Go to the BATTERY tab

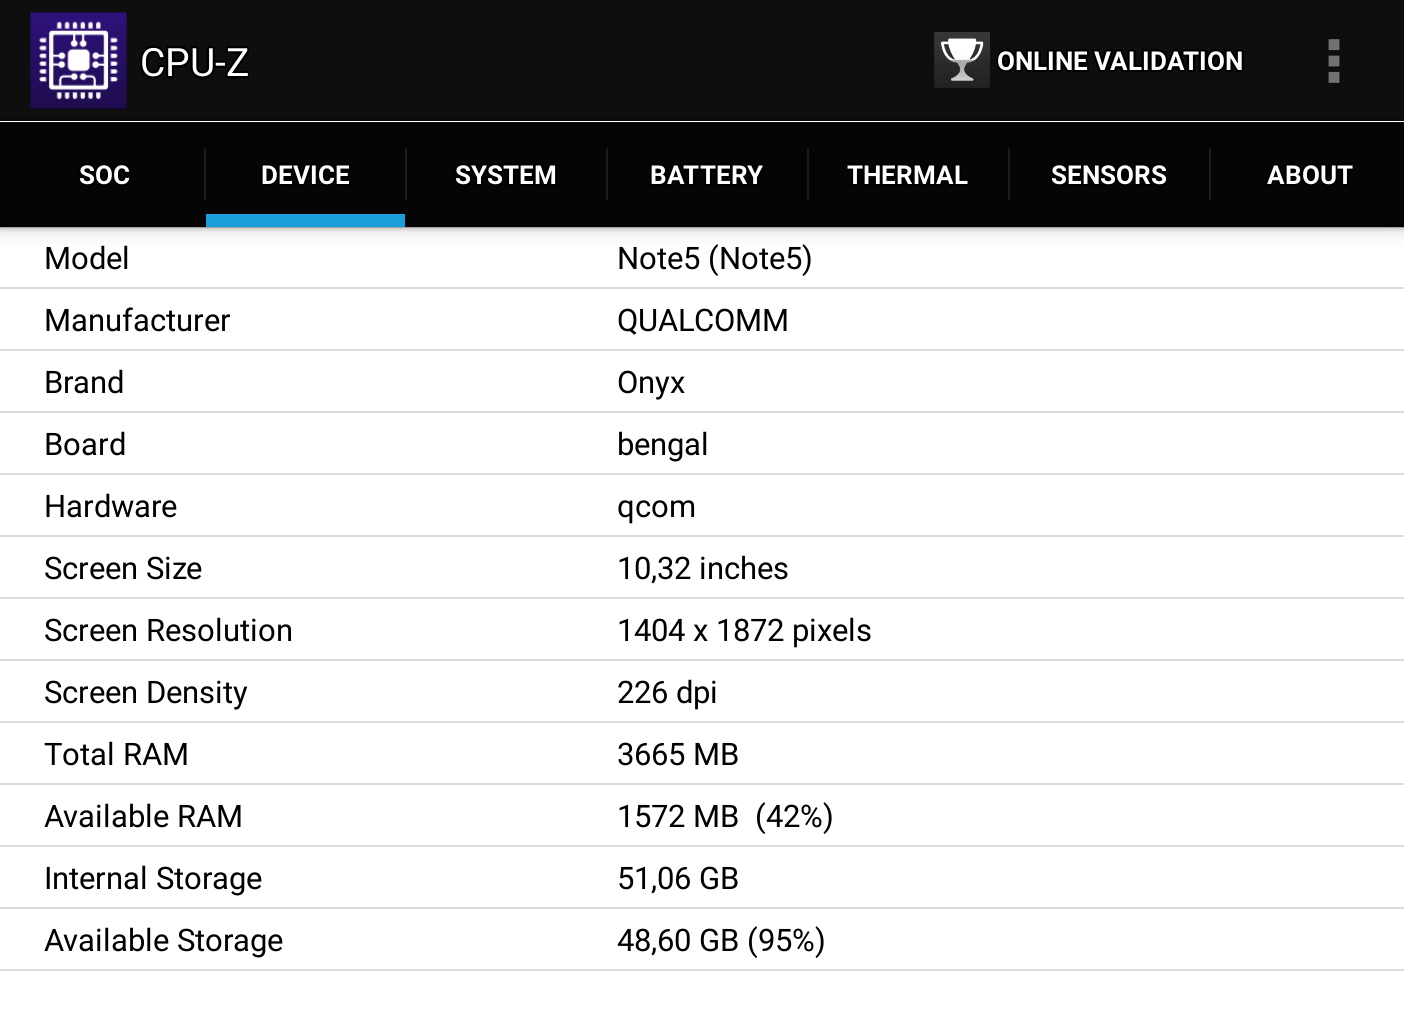point(707,175)
